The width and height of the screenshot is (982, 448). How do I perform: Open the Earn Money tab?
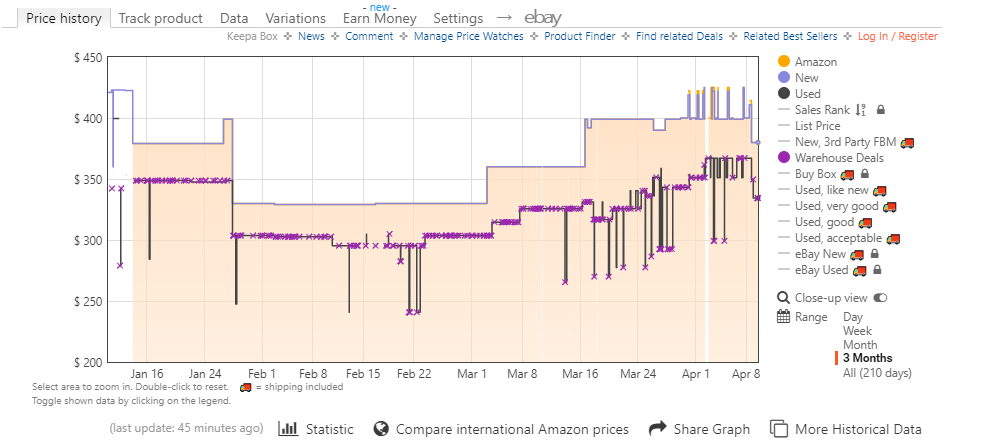380,18
